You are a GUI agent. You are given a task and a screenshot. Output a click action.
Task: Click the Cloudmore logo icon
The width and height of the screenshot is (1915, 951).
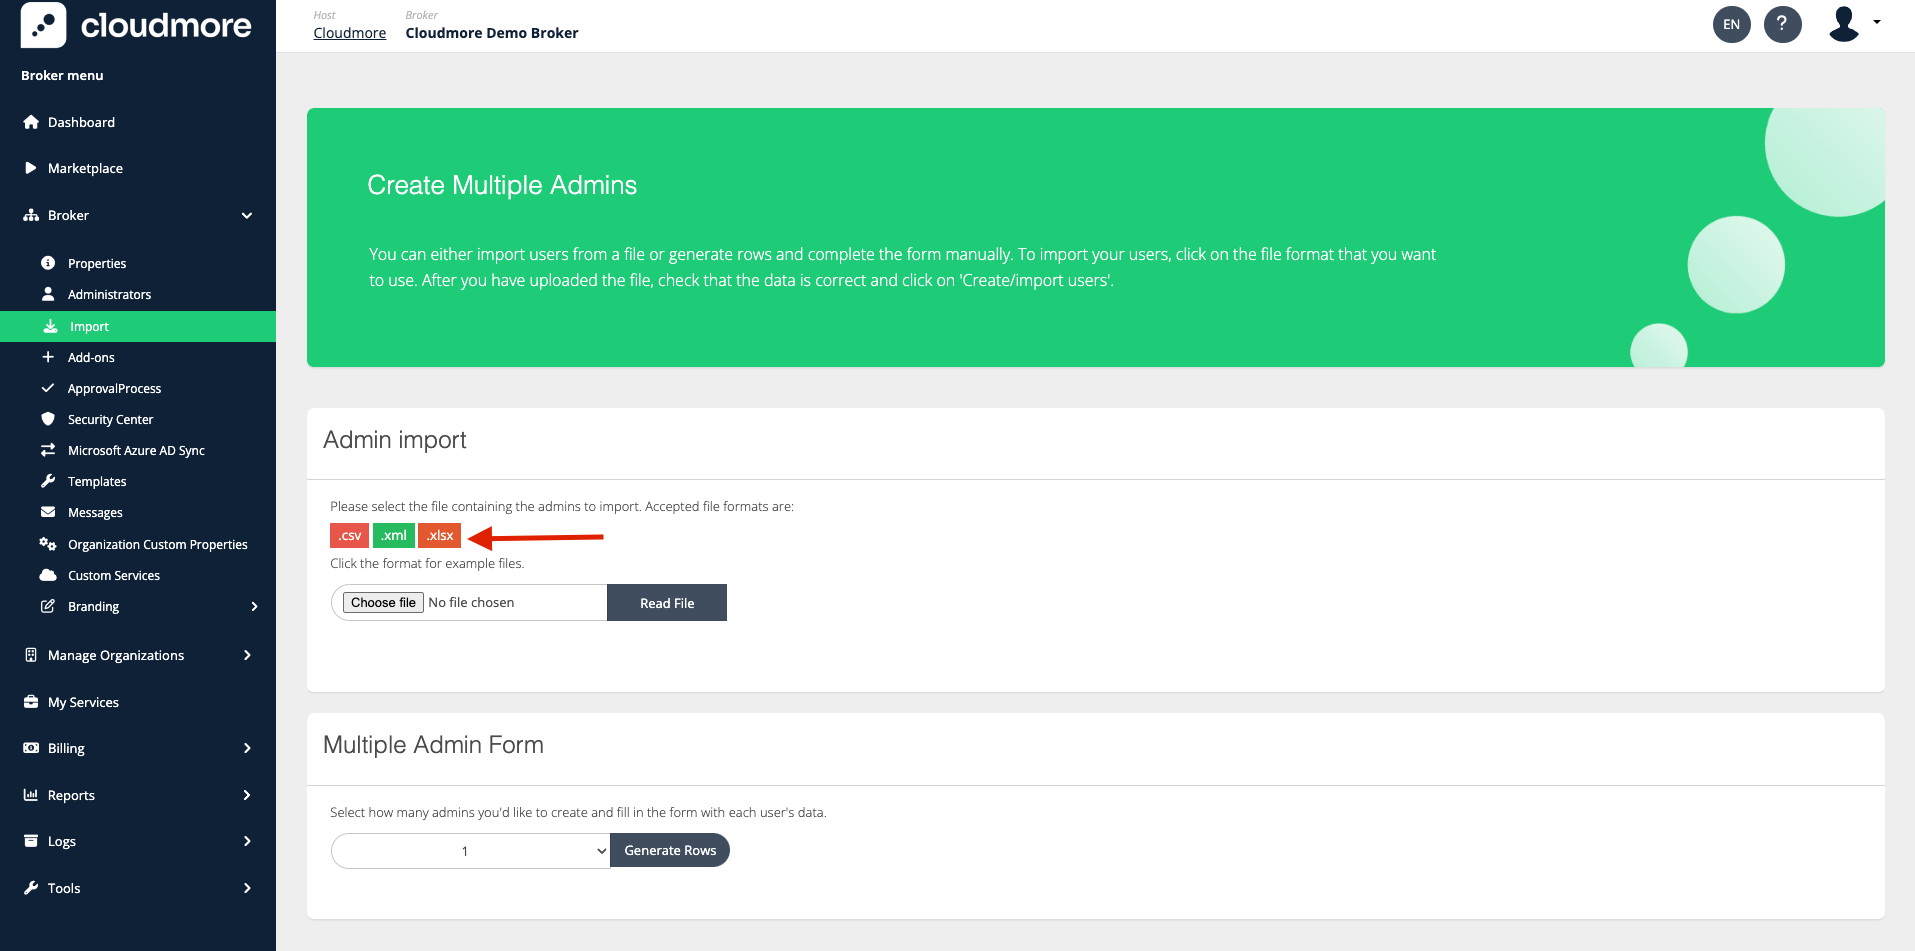point(43,25)
